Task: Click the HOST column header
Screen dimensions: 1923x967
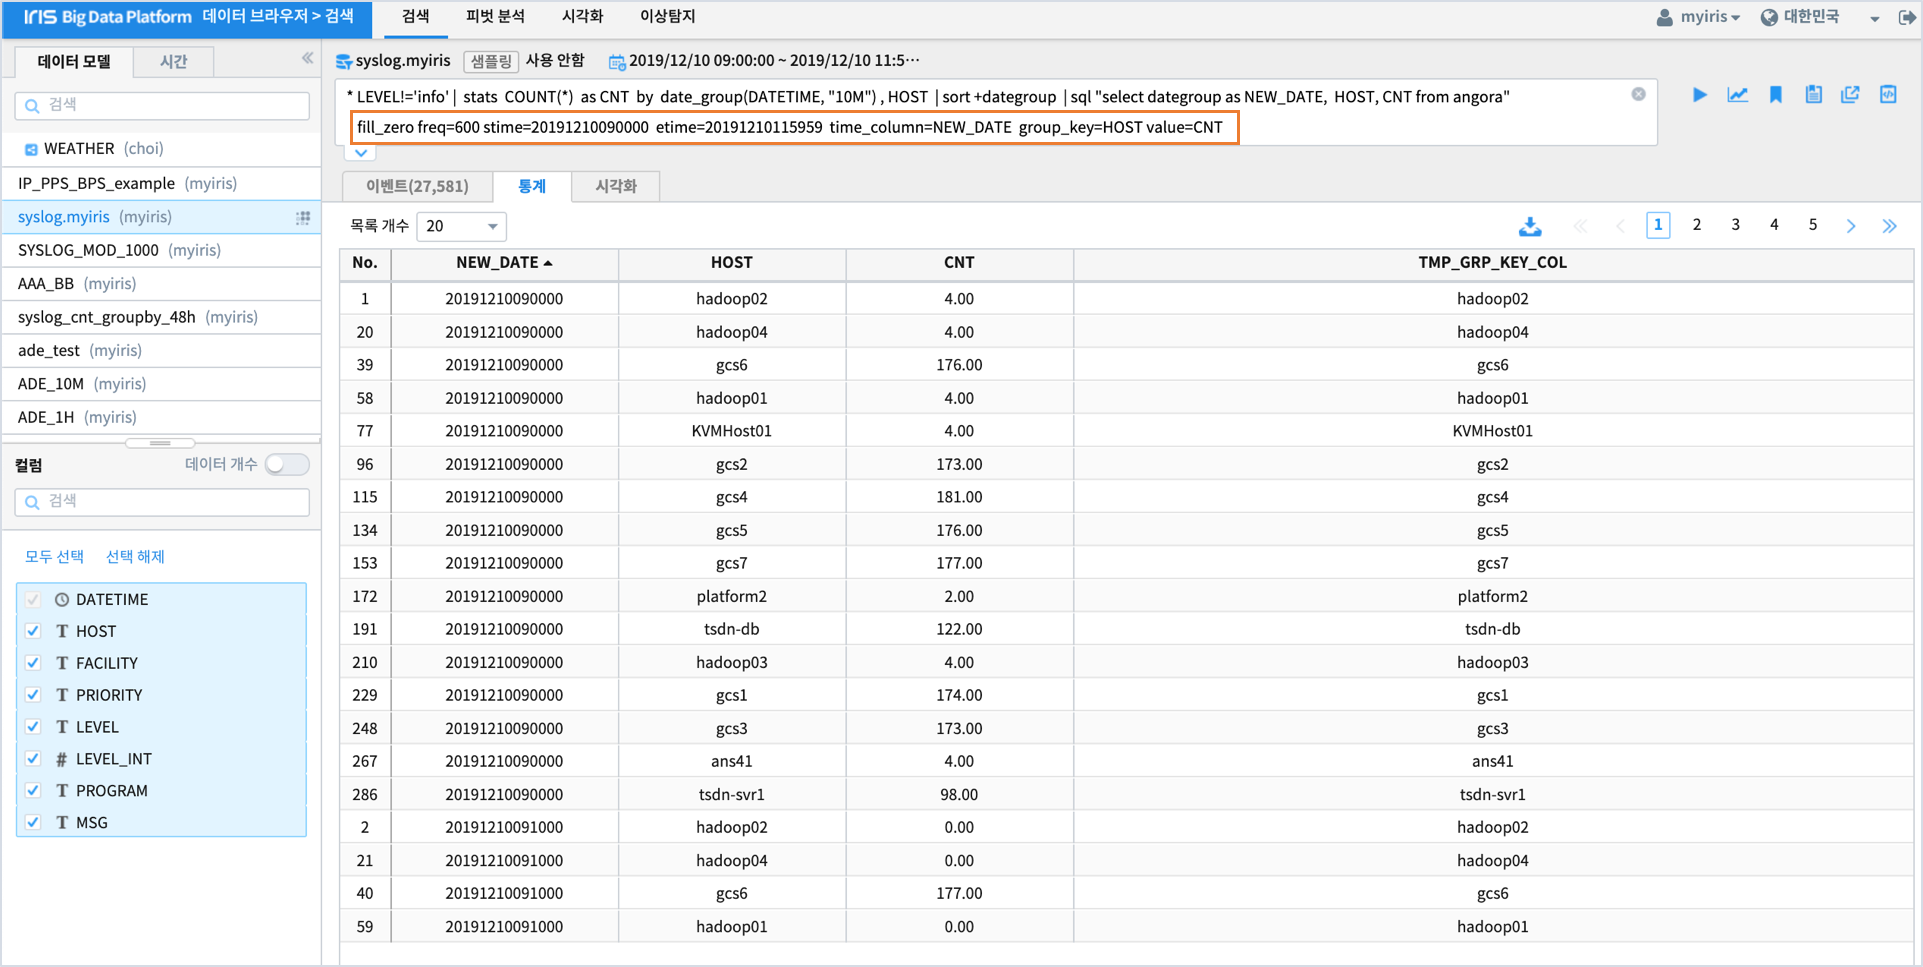Action: [x=731, y=262]
